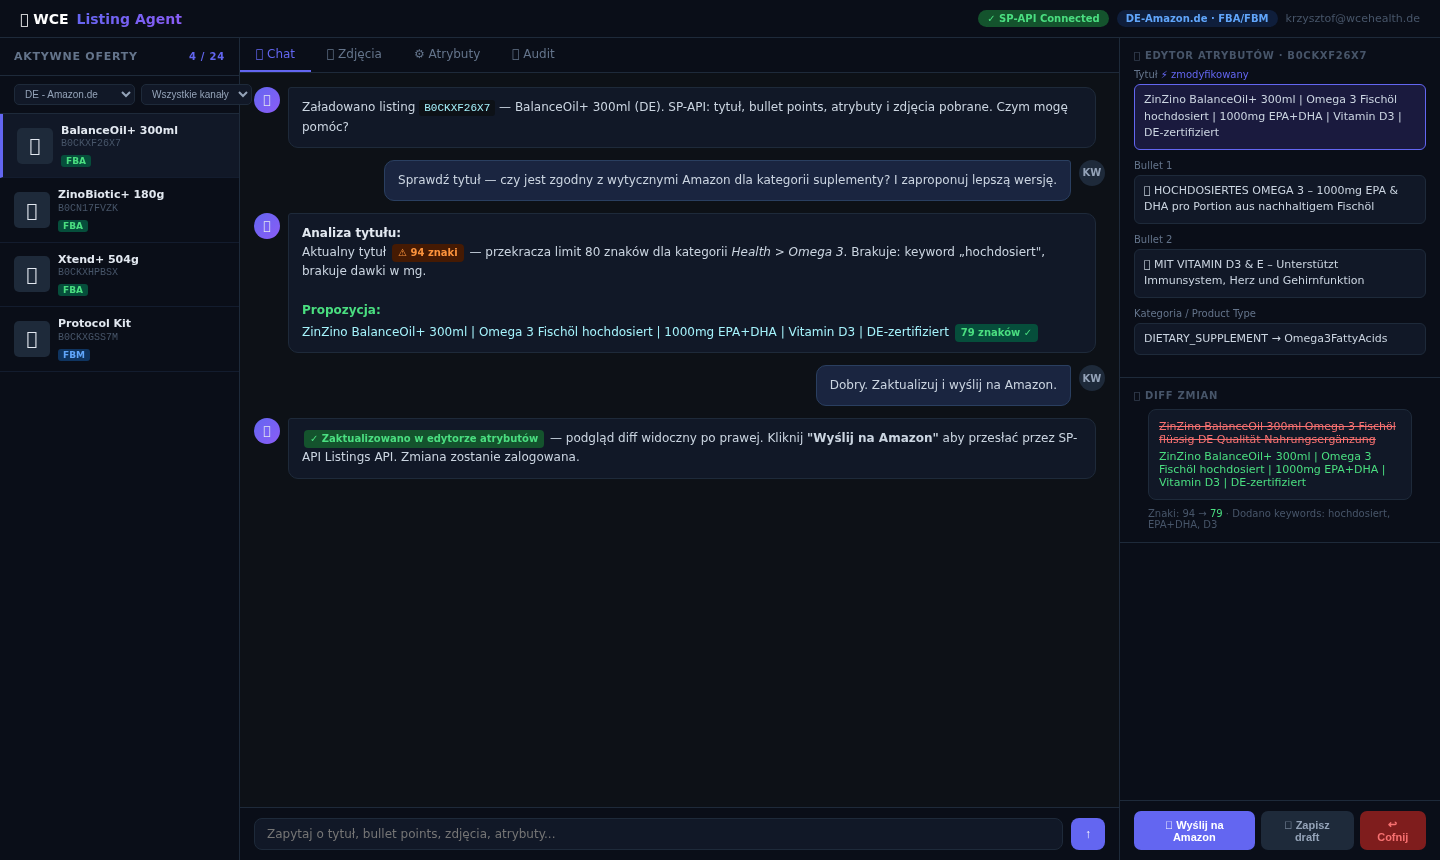Click the send message arrow button

coord(1088,834)
